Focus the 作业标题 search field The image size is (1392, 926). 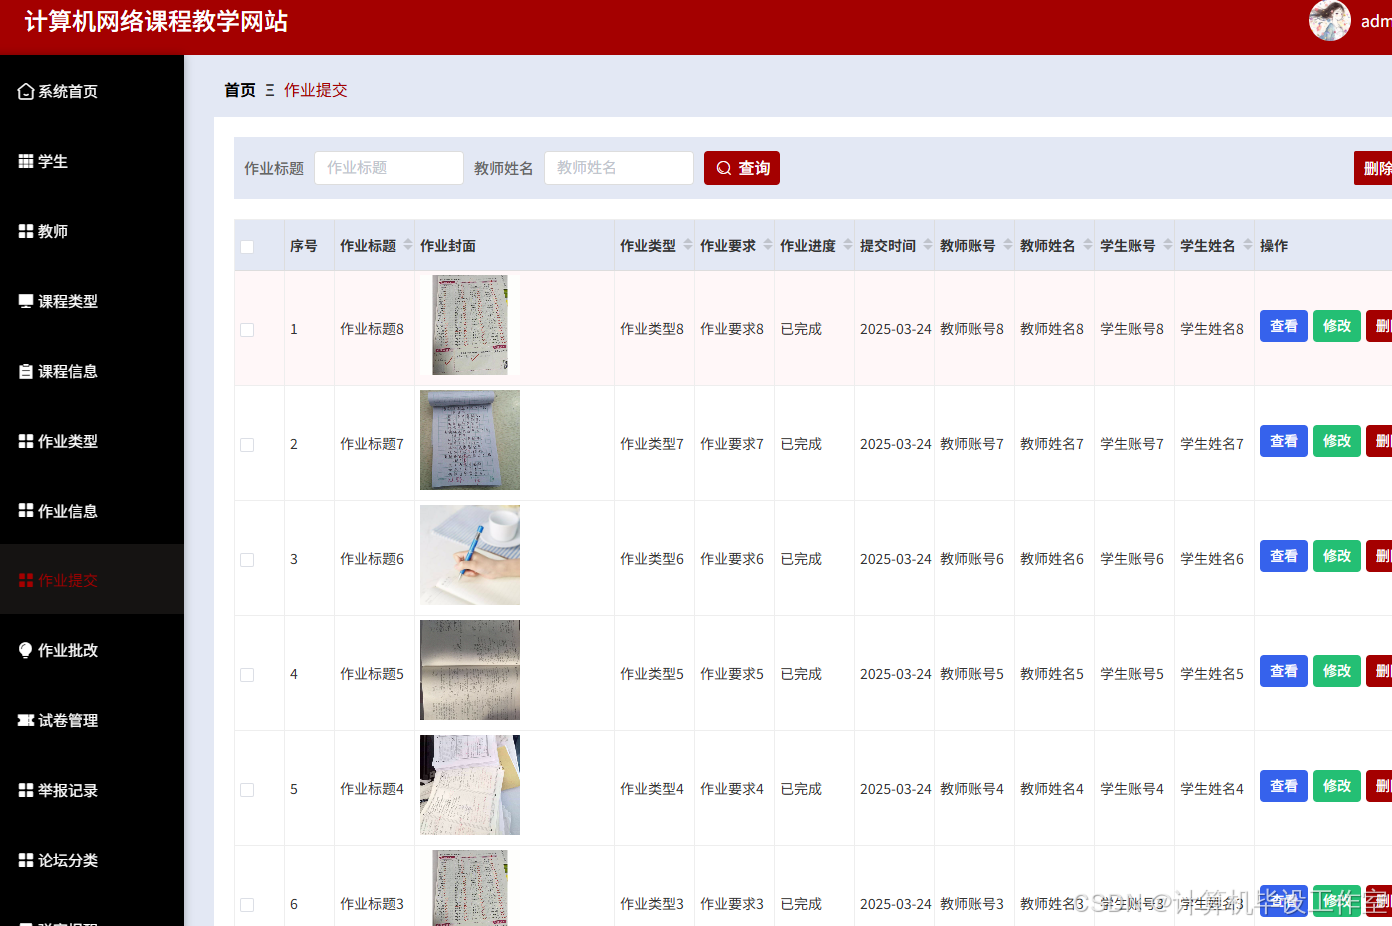389,168
